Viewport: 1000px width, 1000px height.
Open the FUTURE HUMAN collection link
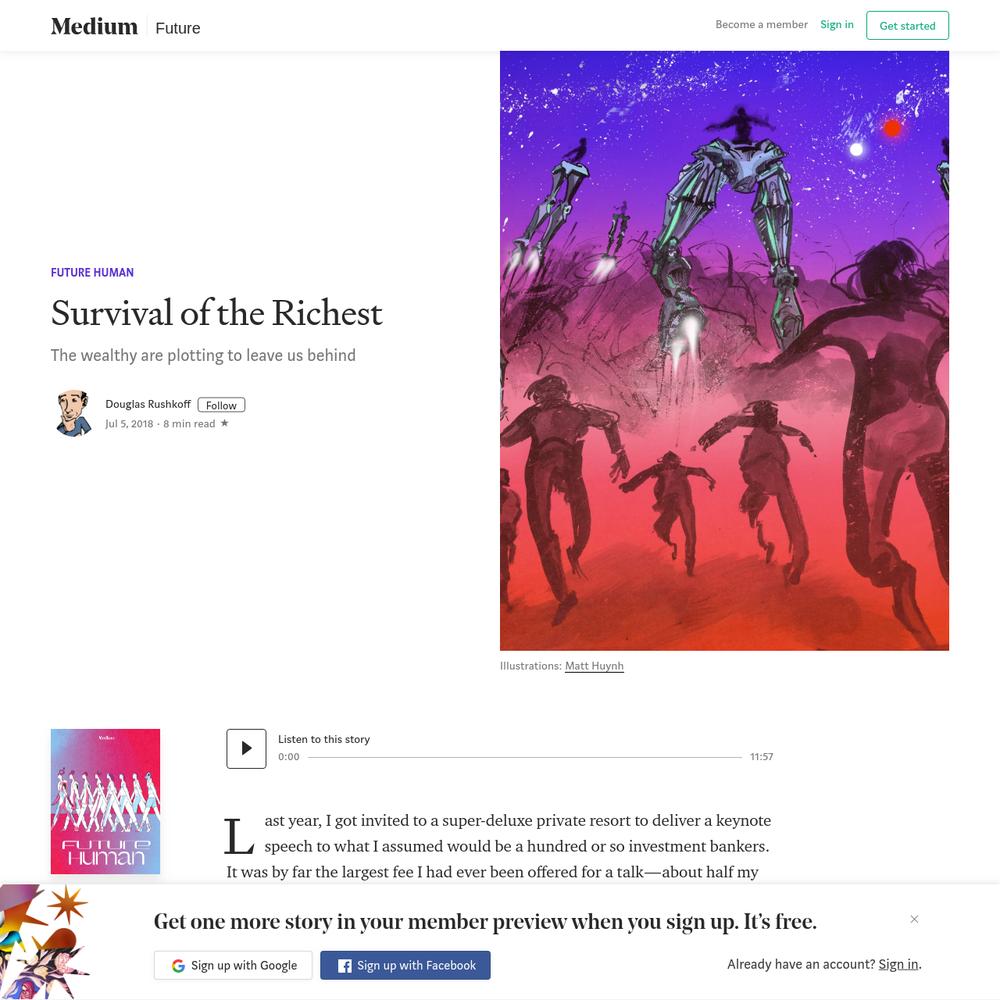(x=92, y=272)
